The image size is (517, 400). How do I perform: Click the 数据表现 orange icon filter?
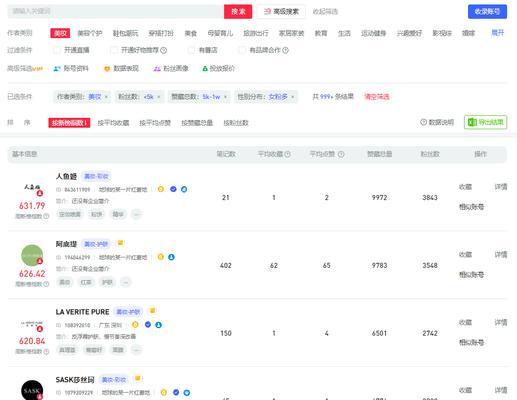(107, 69)
